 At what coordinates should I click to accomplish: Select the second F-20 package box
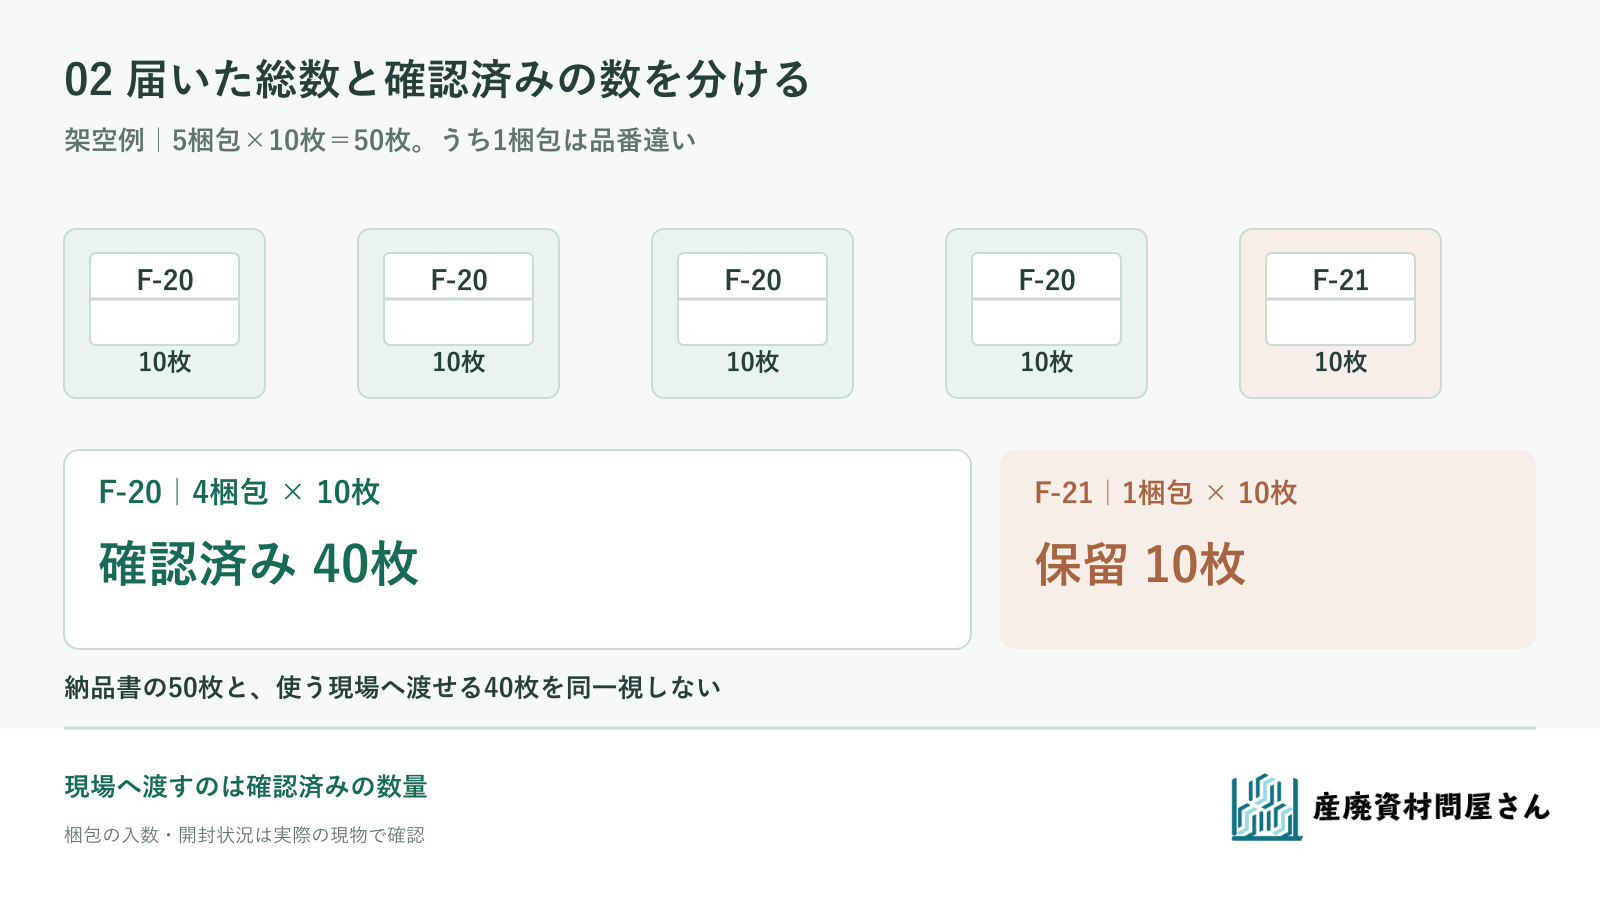click(x=459, y=314)
